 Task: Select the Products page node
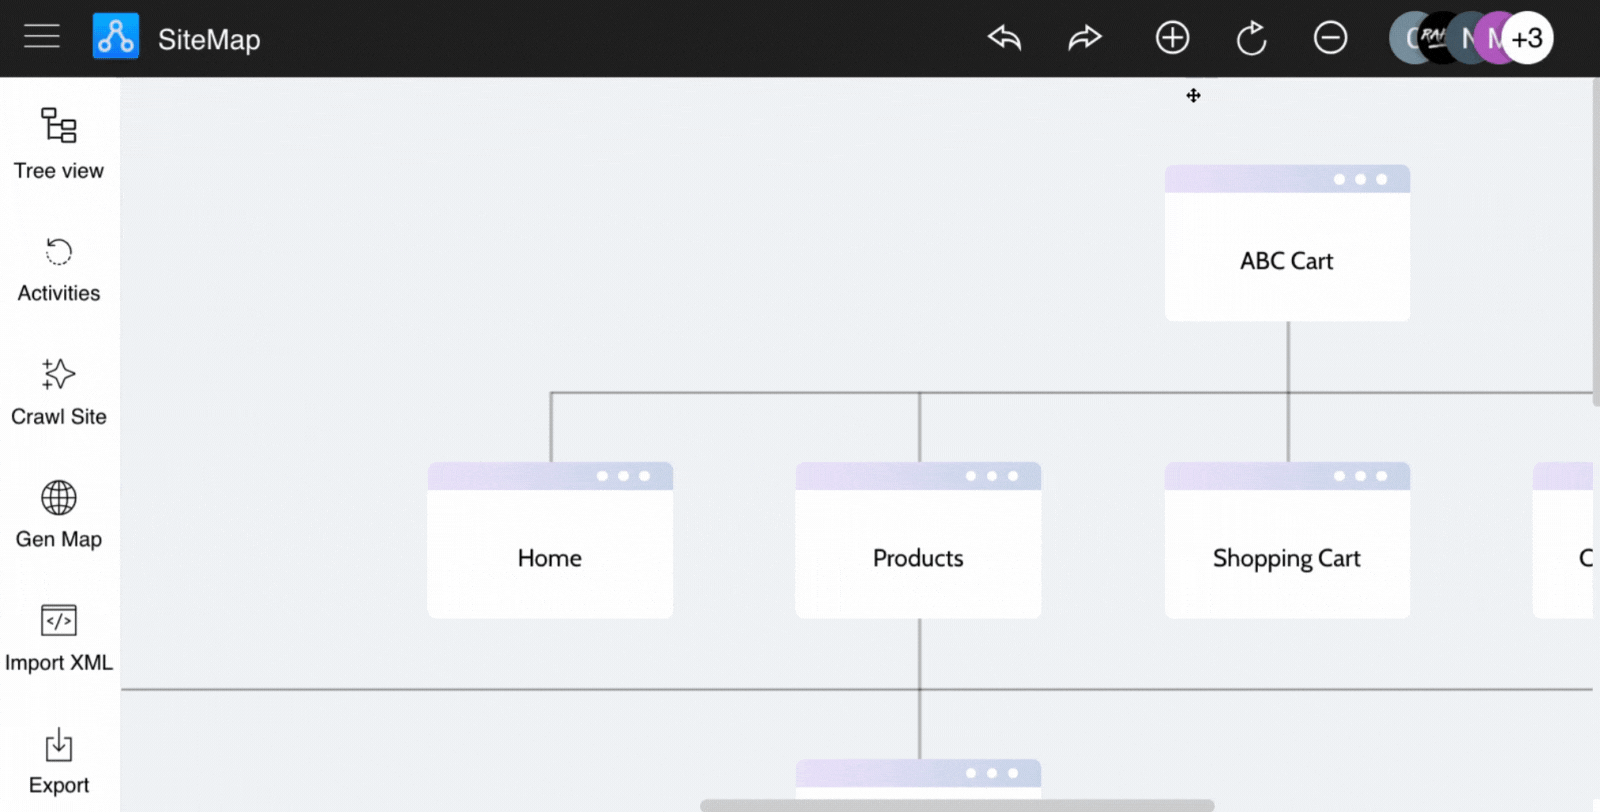click(918, 540)
